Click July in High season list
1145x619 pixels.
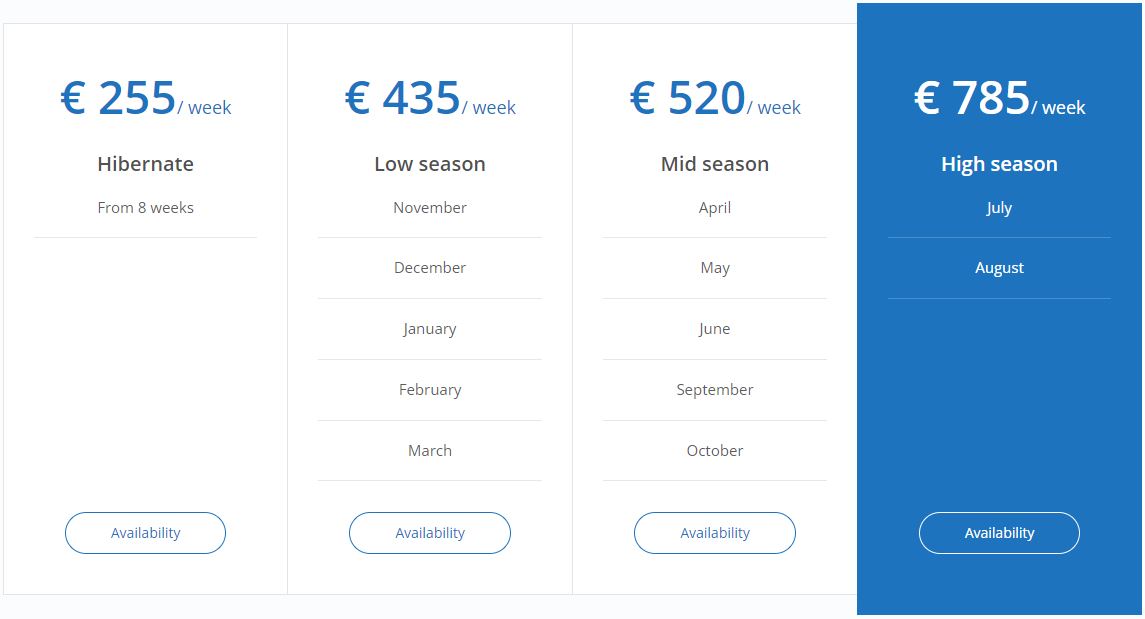[999, 208]
